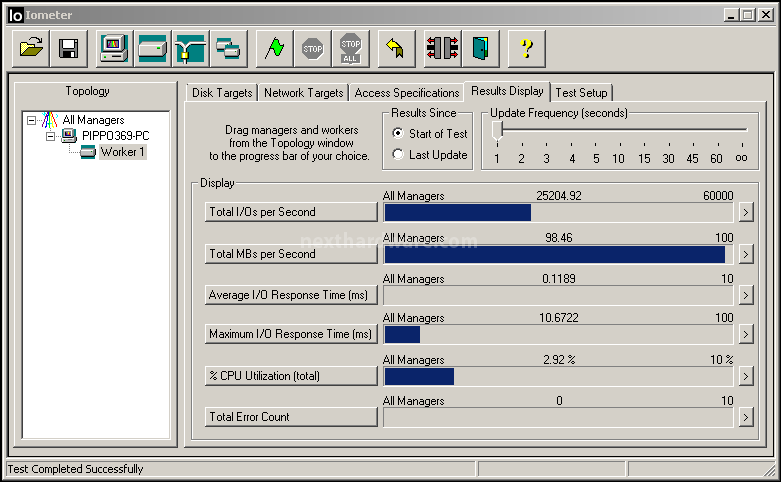Select PIPPO369-PC manager in tree
The image size is (781, 482).
pyautogui.click(x=116, y=136)
